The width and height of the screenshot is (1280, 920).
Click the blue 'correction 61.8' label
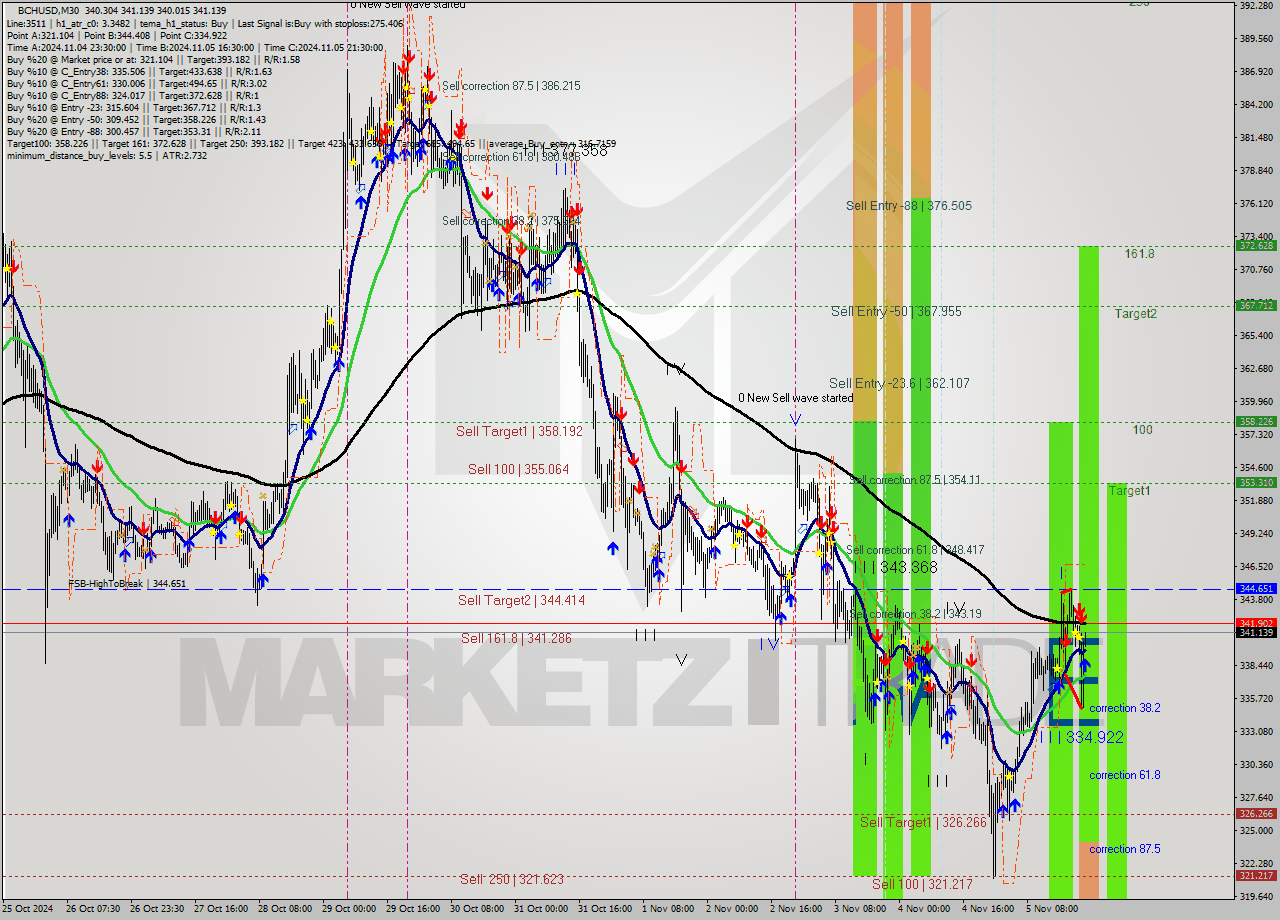pyautogui.click(x=1124, y=775)
